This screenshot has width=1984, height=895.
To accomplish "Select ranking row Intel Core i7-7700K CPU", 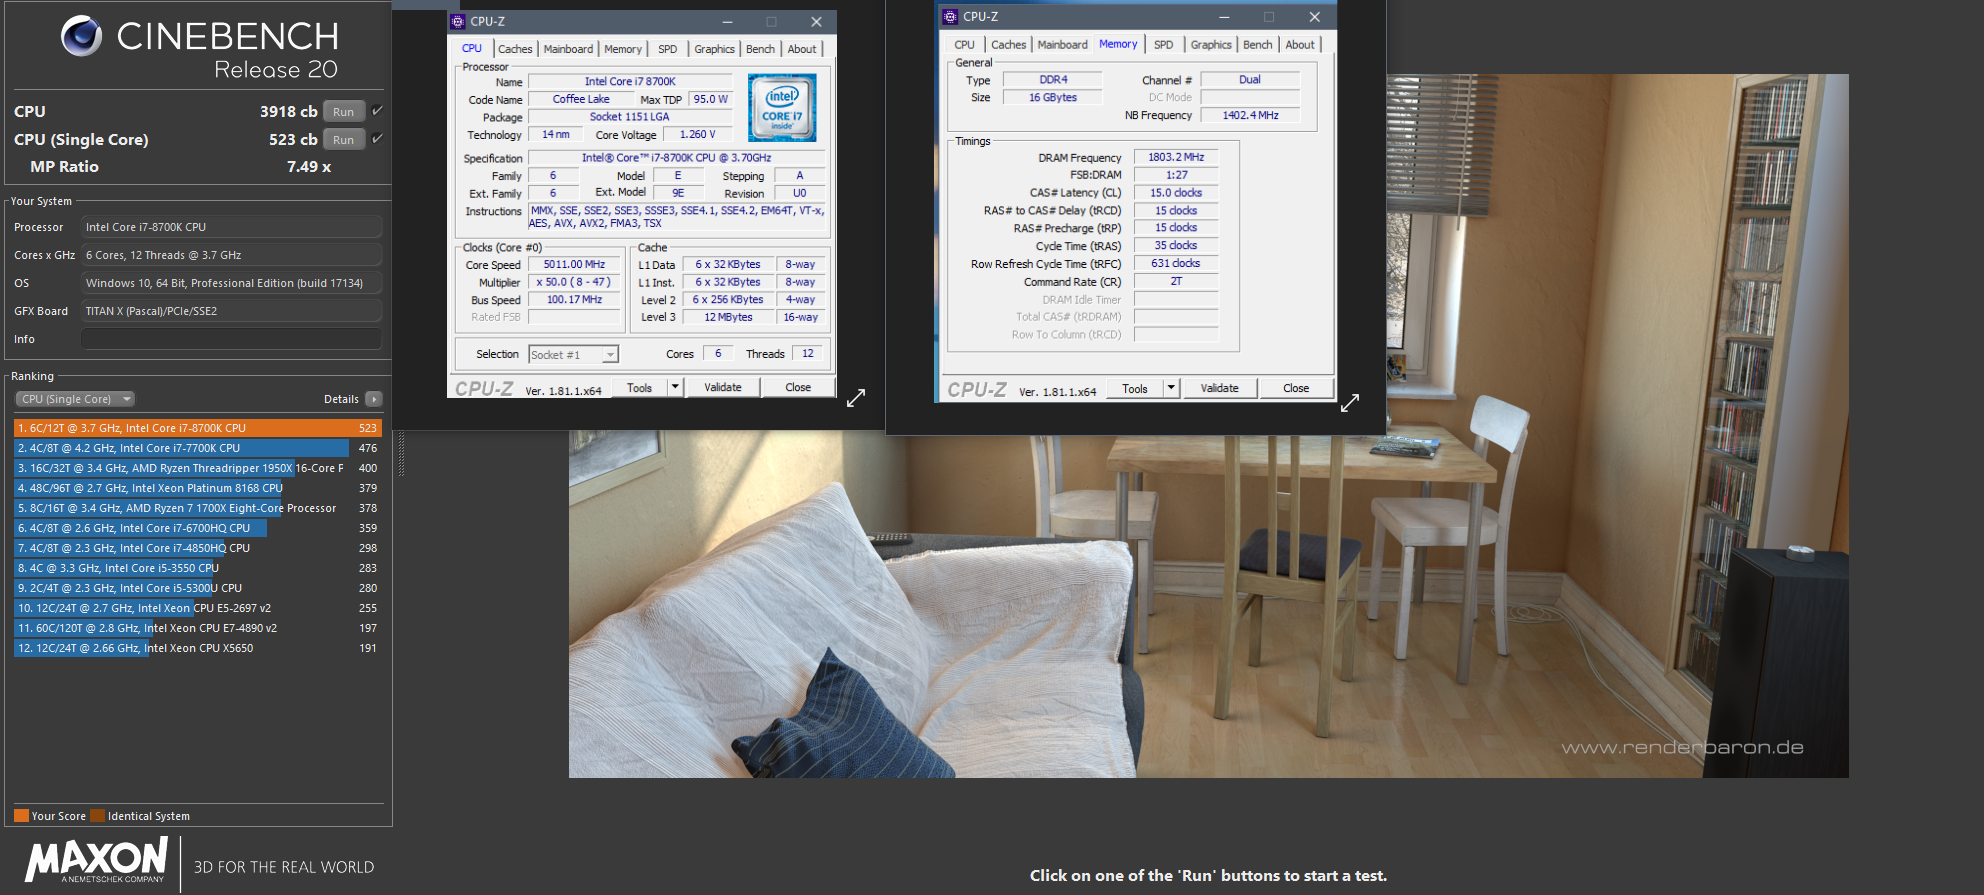I will [197, 448].
